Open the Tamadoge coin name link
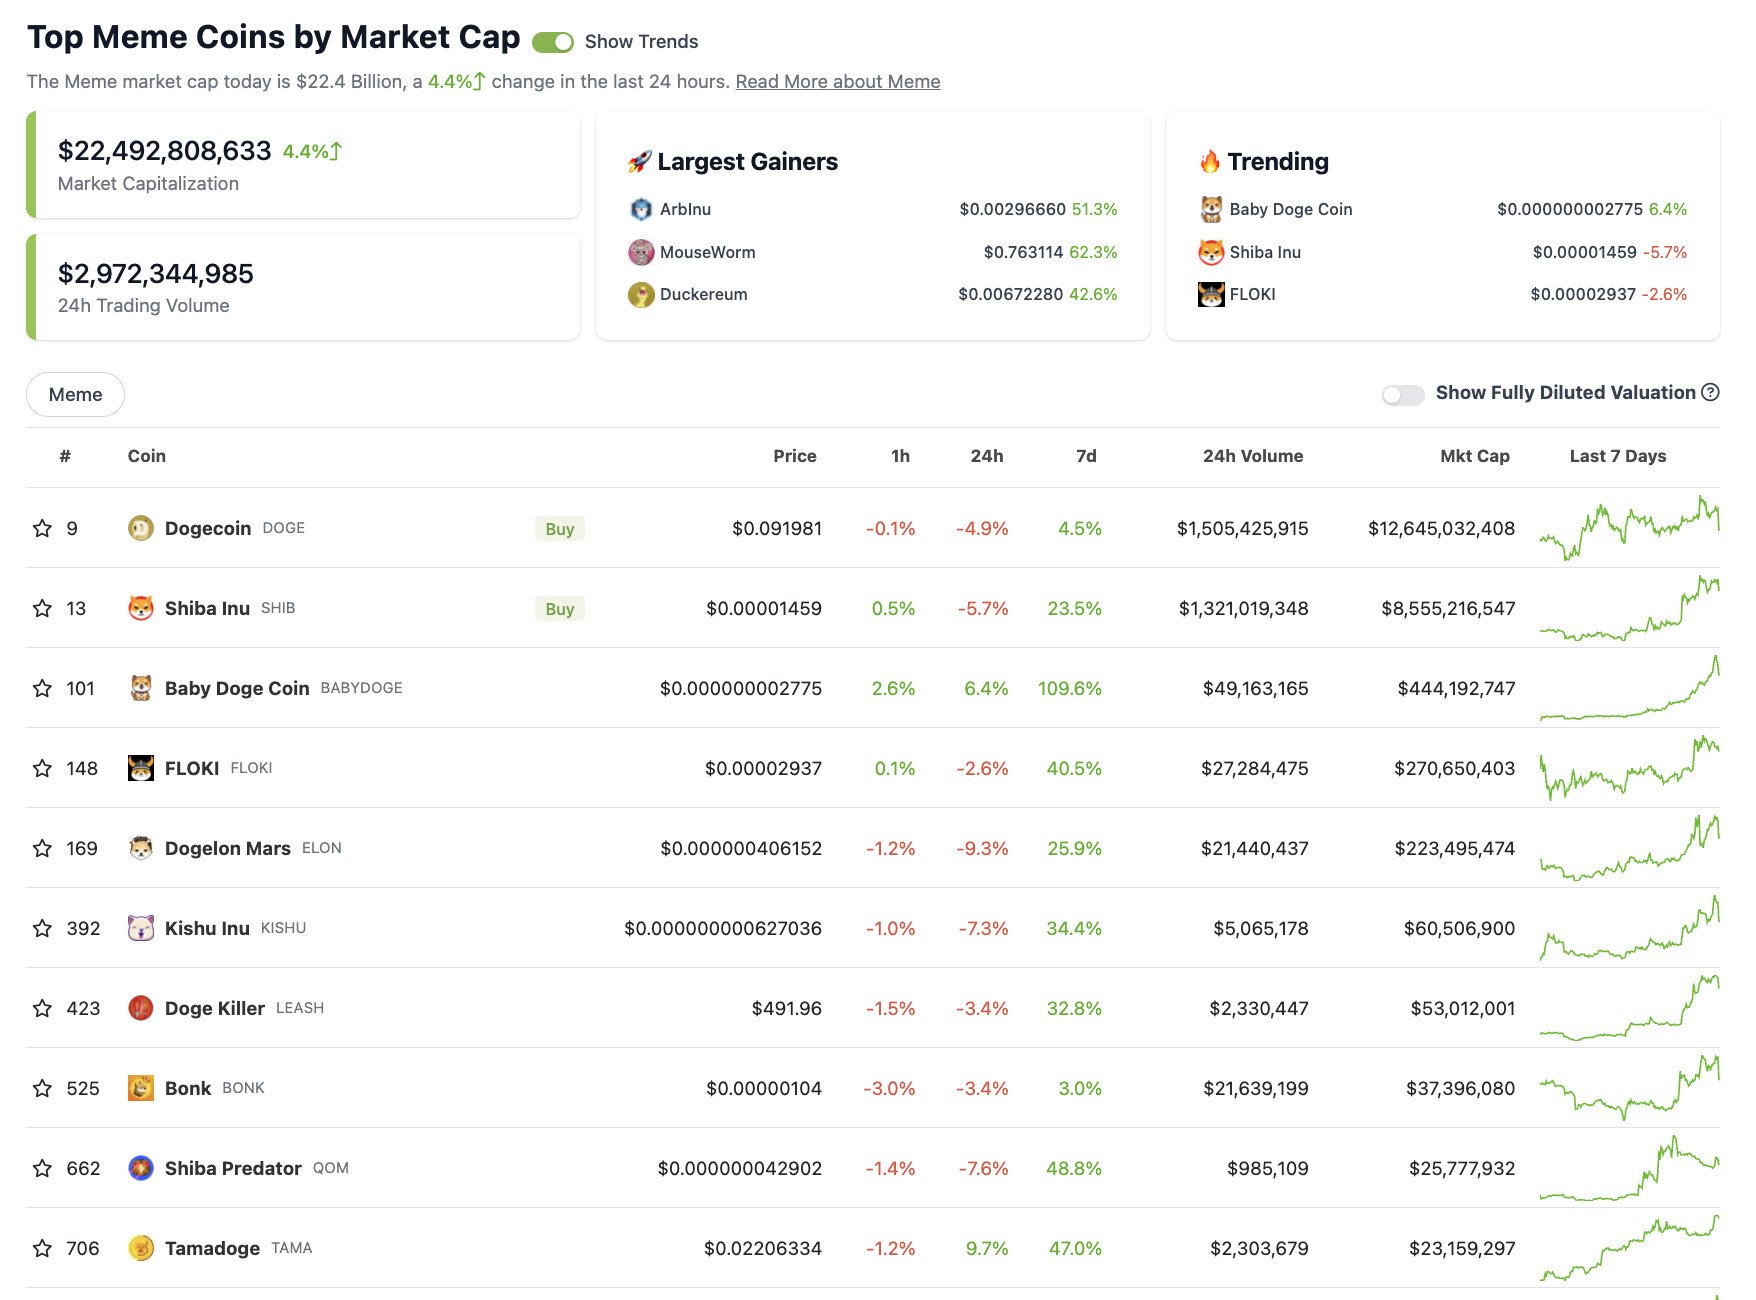Image resolution: width=1756 pixels, height=1300 pixels. pyautogui.click(x=212, y=1248)
